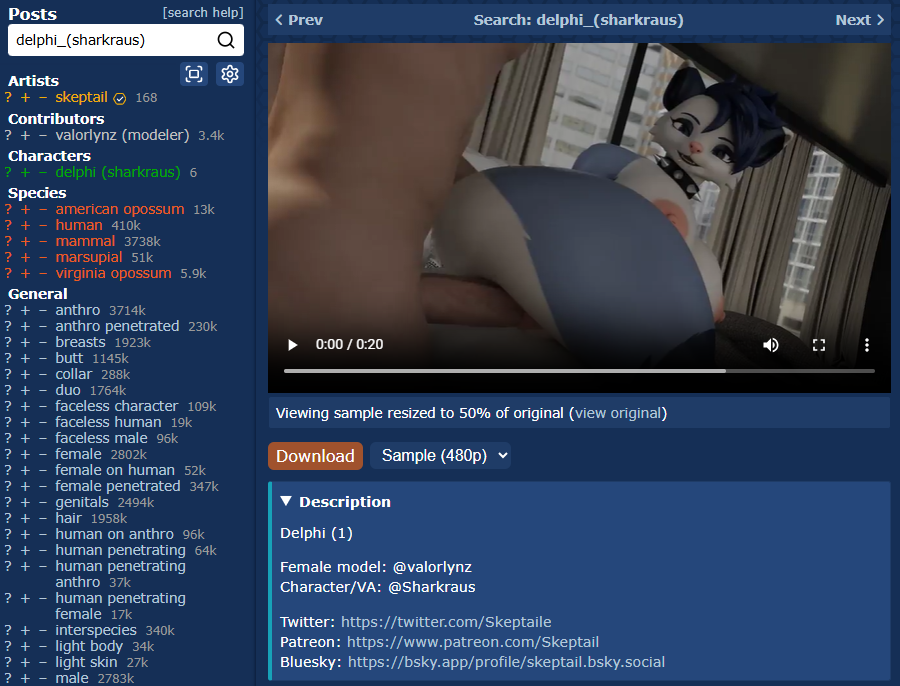Open the light body tag link

89,646
